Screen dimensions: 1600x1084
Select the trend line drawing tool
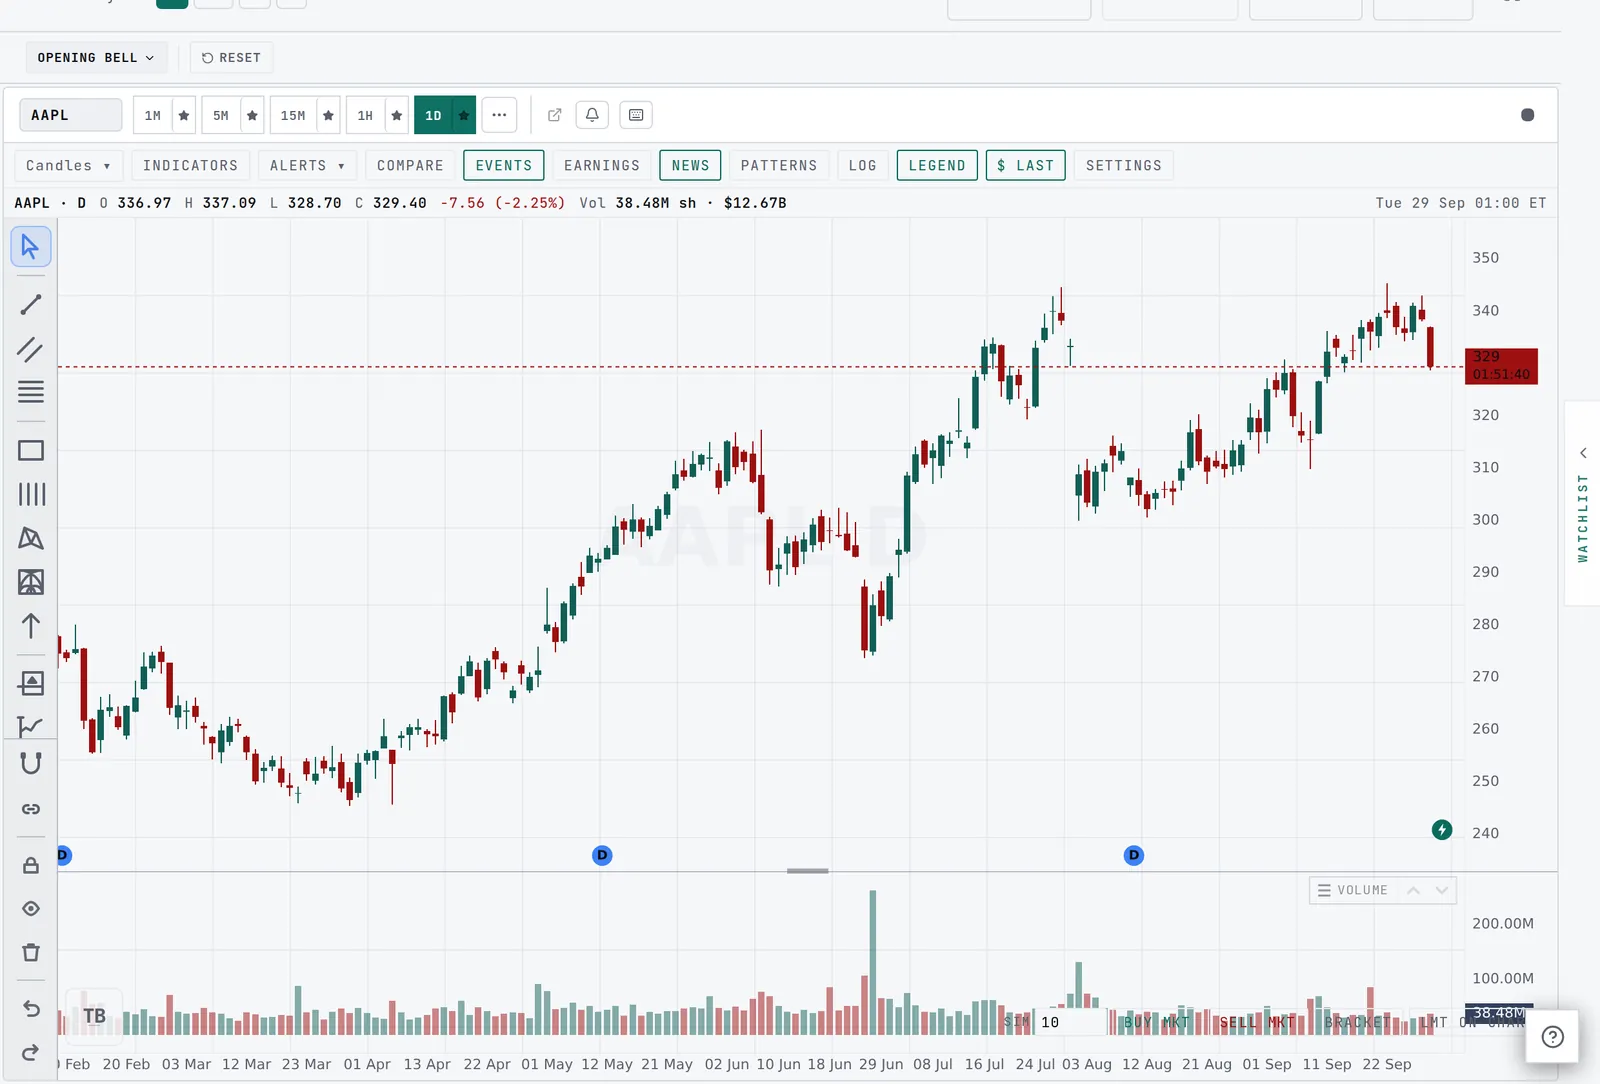(x=31, y=305)
